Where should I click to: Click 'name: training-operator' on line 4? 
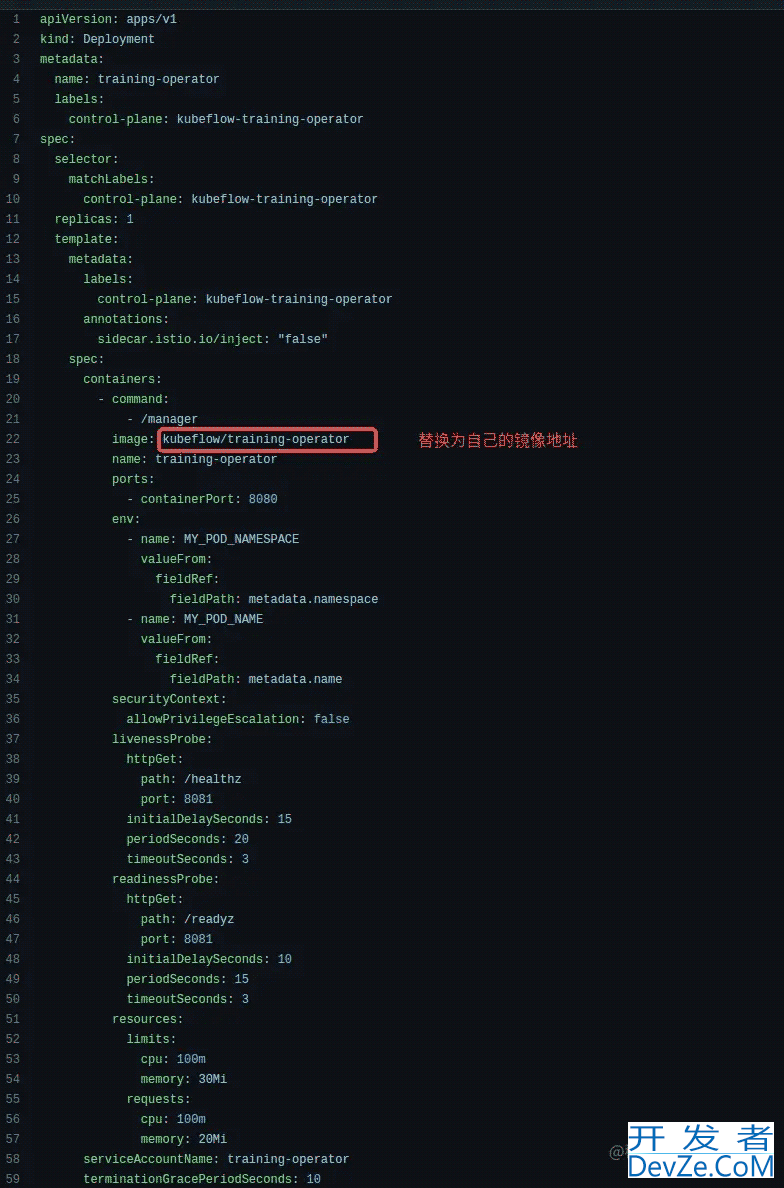click(137, 79)
